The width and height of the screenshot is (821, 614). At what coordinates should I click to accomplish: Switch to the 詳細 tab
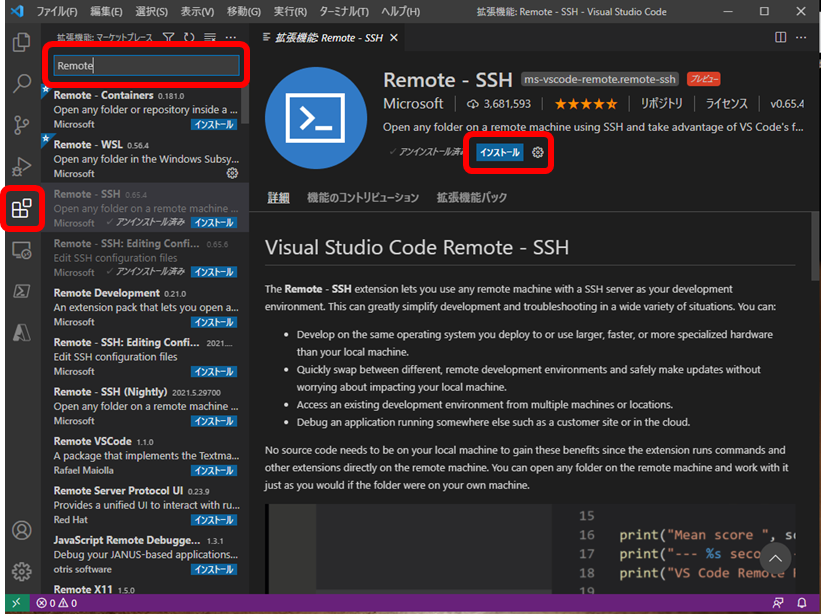tap(278, 197)
